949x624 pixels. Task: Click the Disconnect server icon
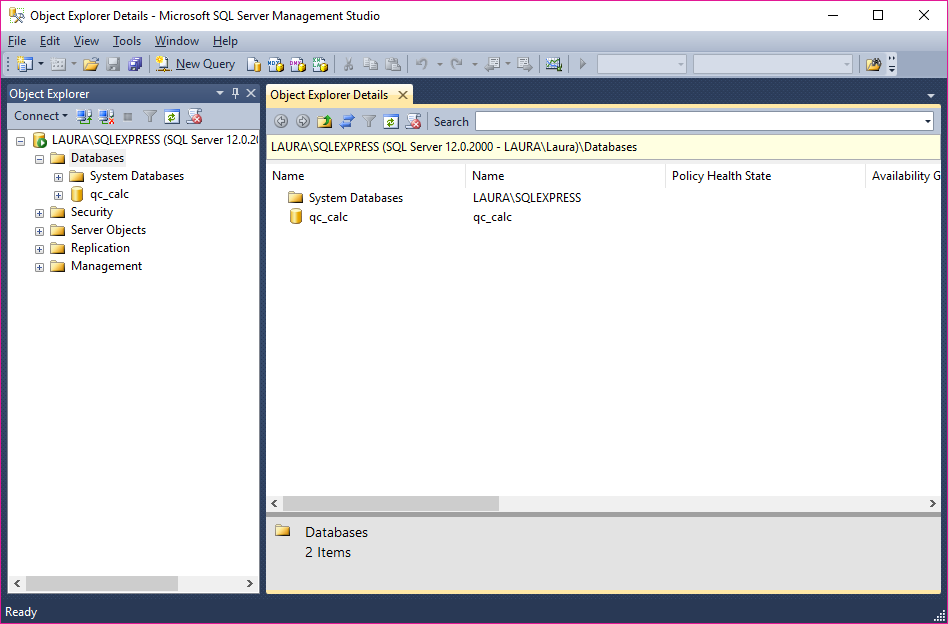coord(107,116)
